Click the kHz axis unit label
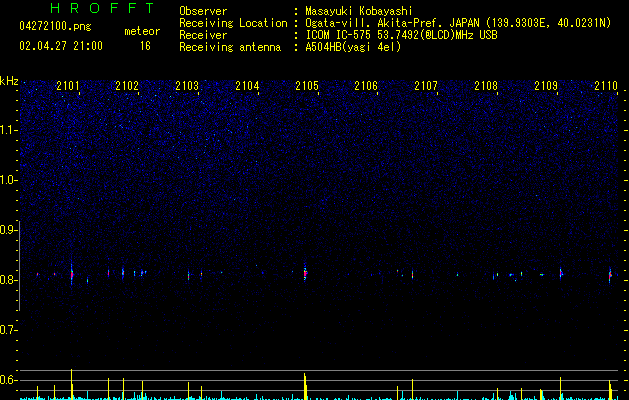 [9, 81]
